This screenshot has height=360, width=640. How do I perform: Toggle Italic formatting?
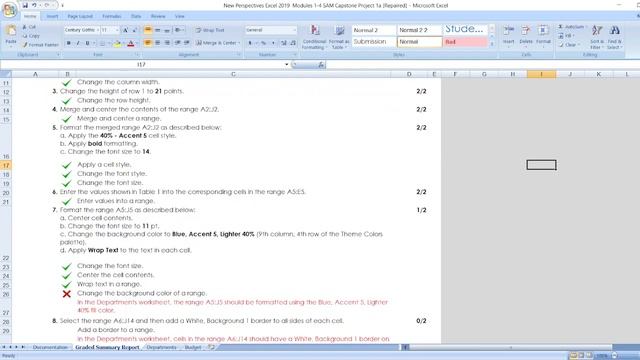pos(78,43)
